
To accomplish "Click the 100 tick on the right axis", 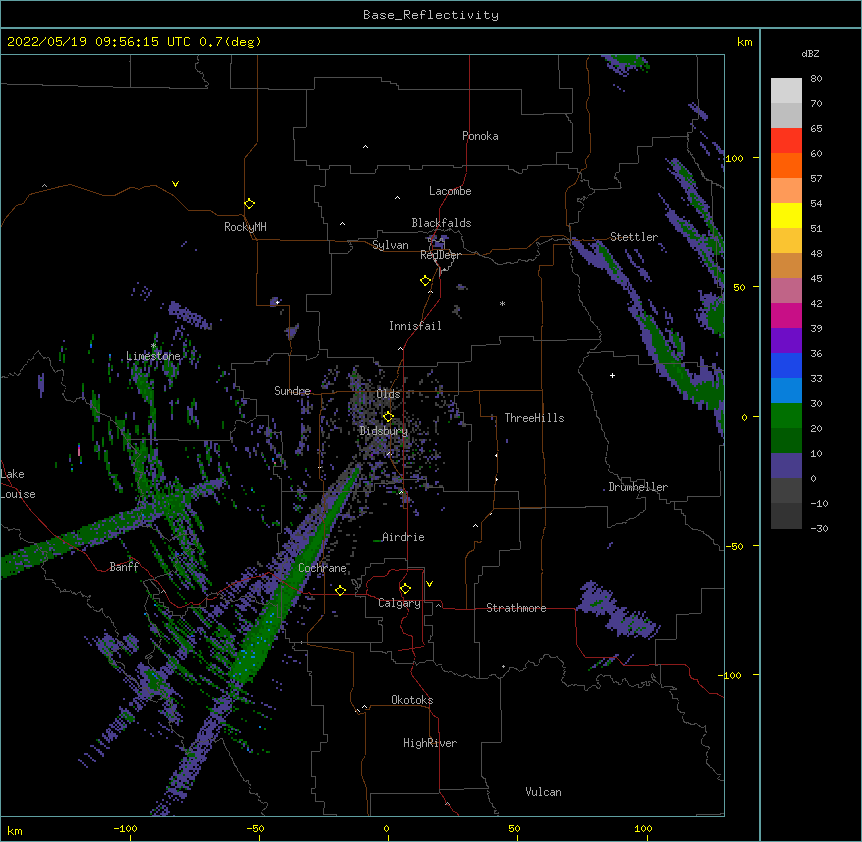I will pos(734,158).
